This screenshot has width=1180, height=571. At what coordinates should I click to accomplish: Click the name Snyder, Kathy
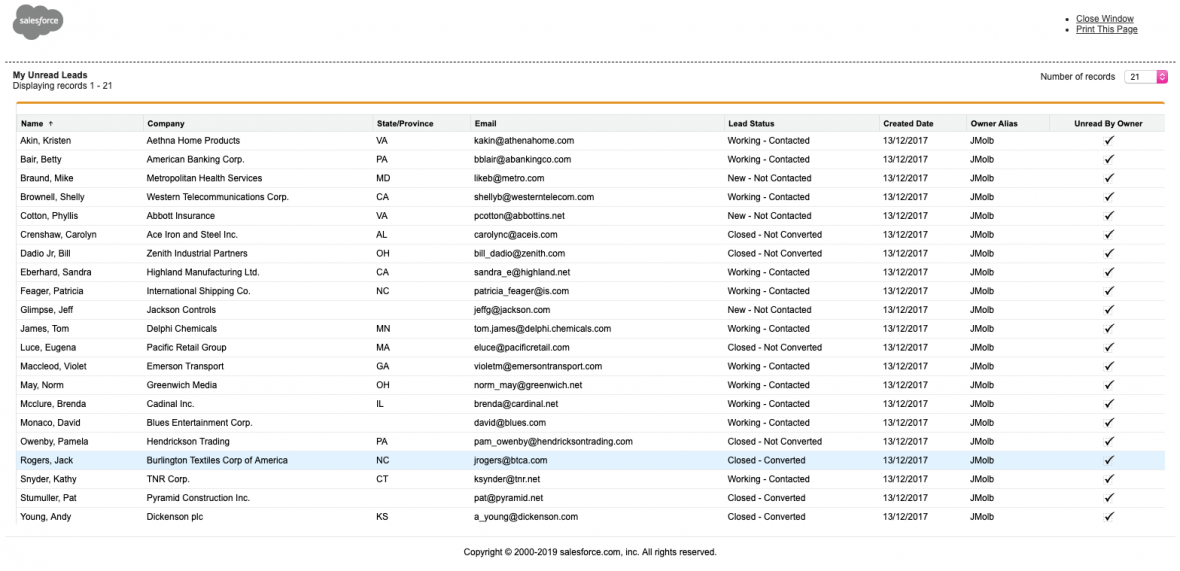click(x=48, y=479)
